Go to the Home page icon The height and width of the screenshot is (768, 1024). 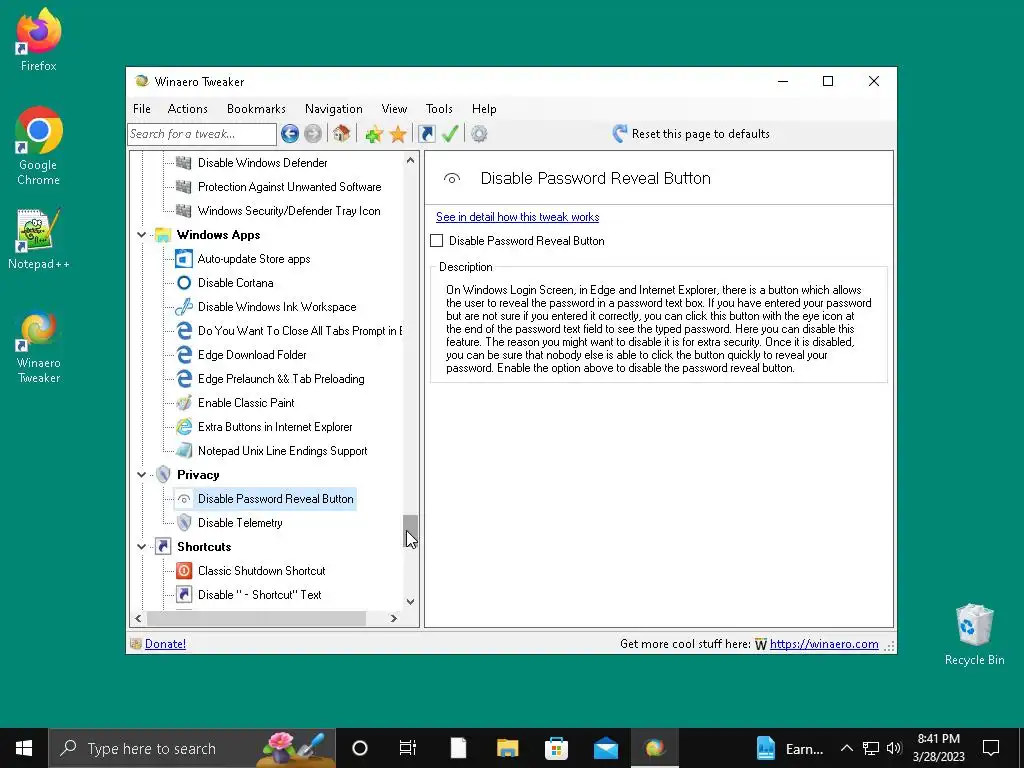[341, 134]
